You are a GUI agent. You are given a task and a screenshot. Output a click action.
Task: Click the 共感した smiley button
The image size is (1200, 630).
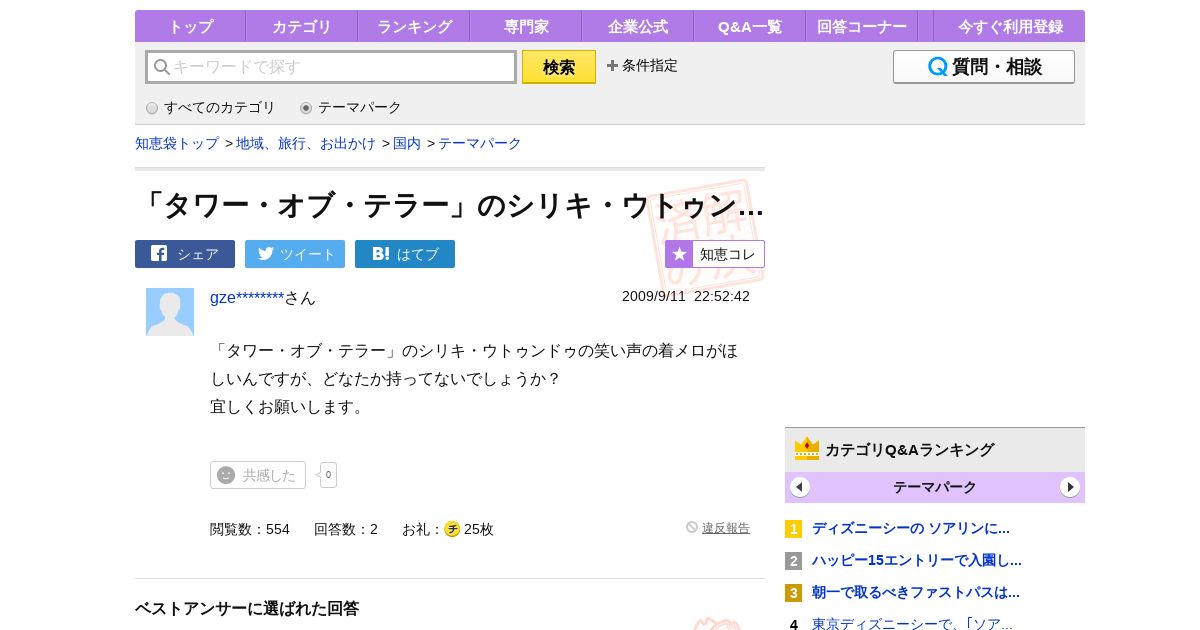[x=258, y=475]
